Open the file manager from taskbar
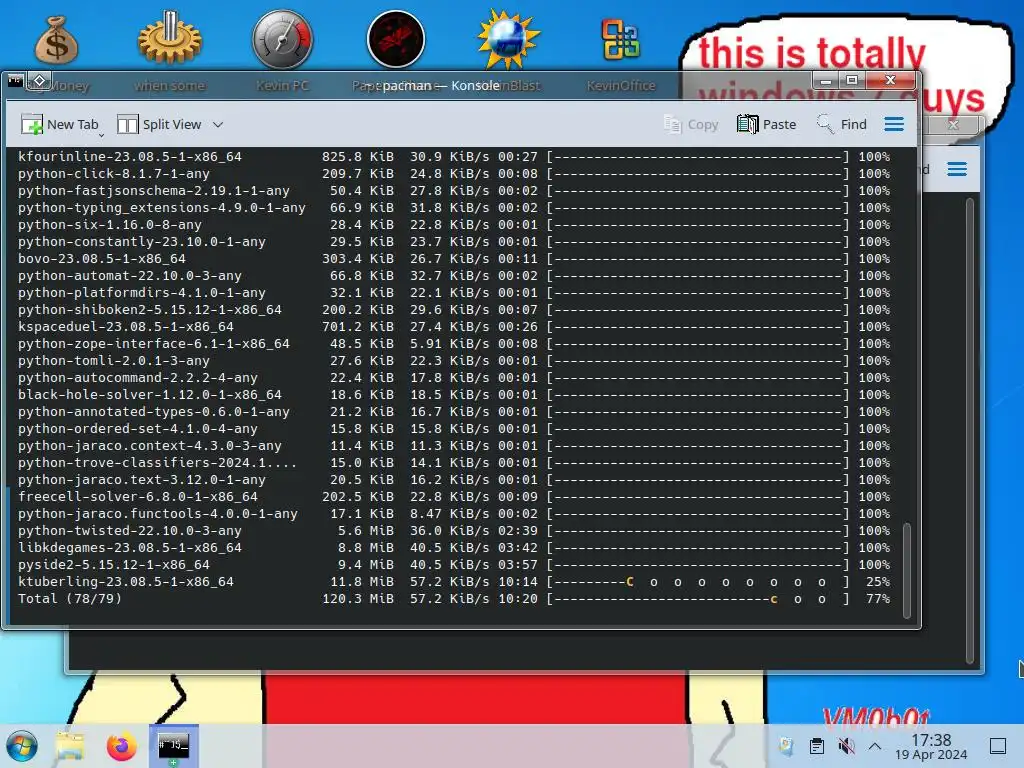The width and height of the screenshot is (1024, 768). tap(70, 746)
